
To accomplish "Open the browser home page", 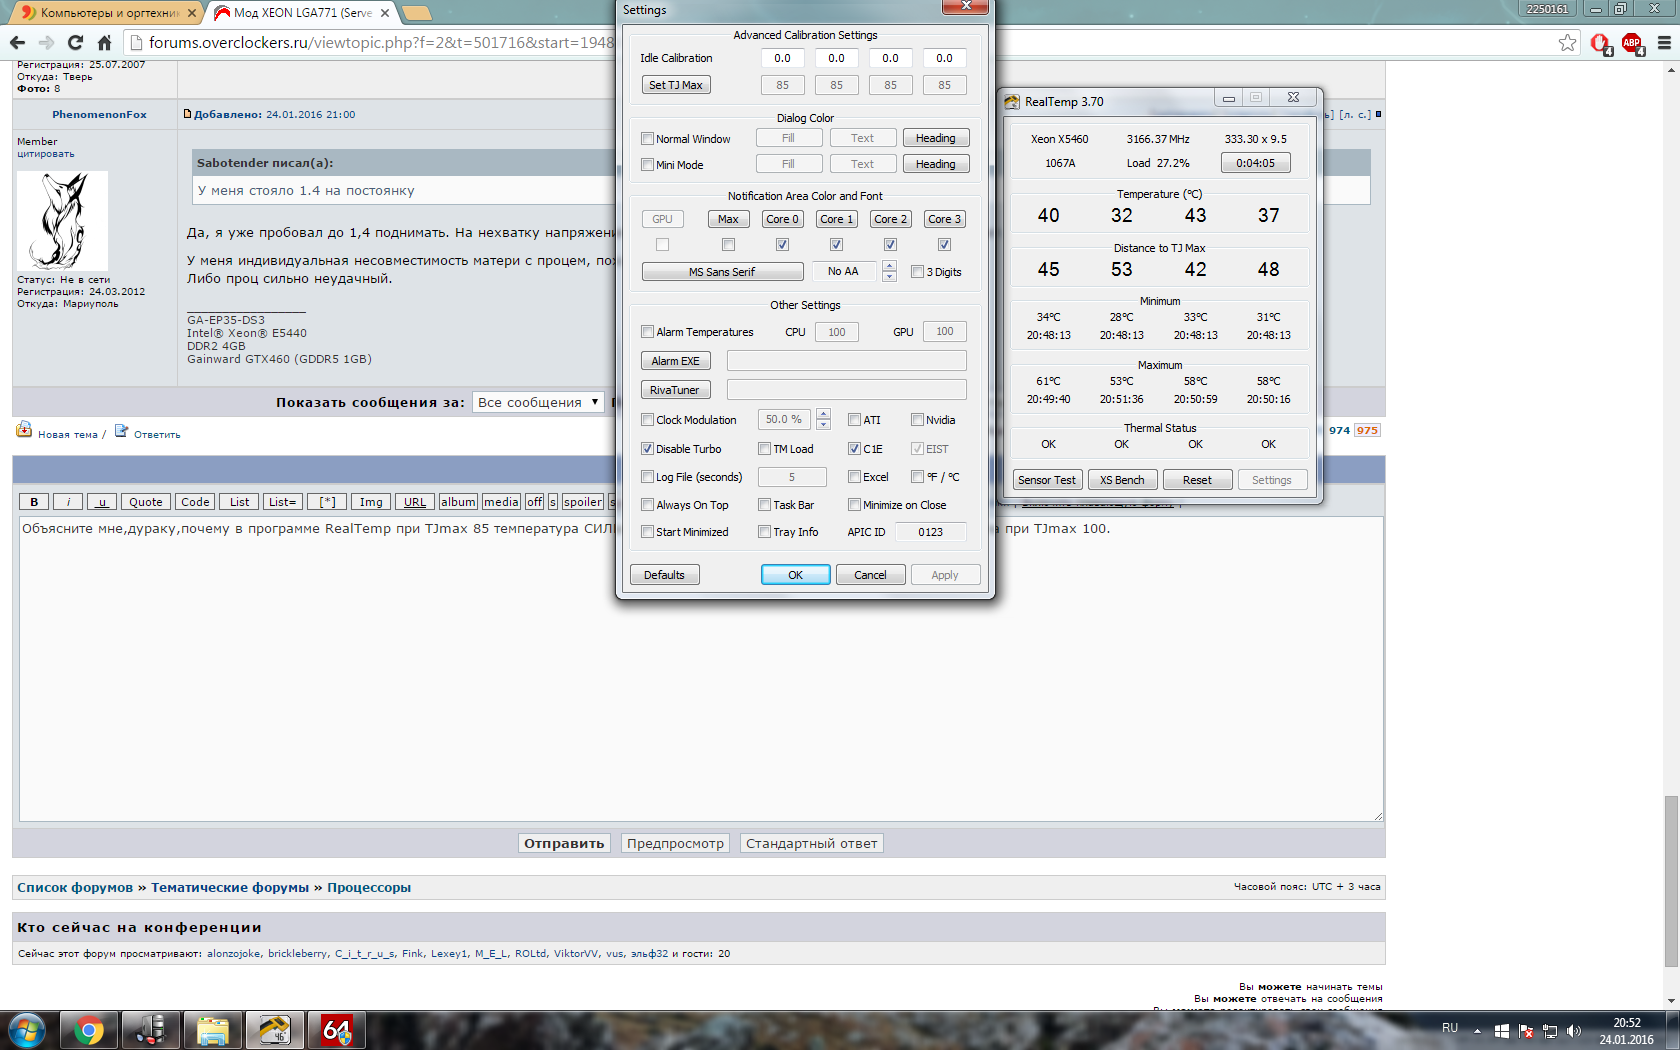I will tap(104, 42).
